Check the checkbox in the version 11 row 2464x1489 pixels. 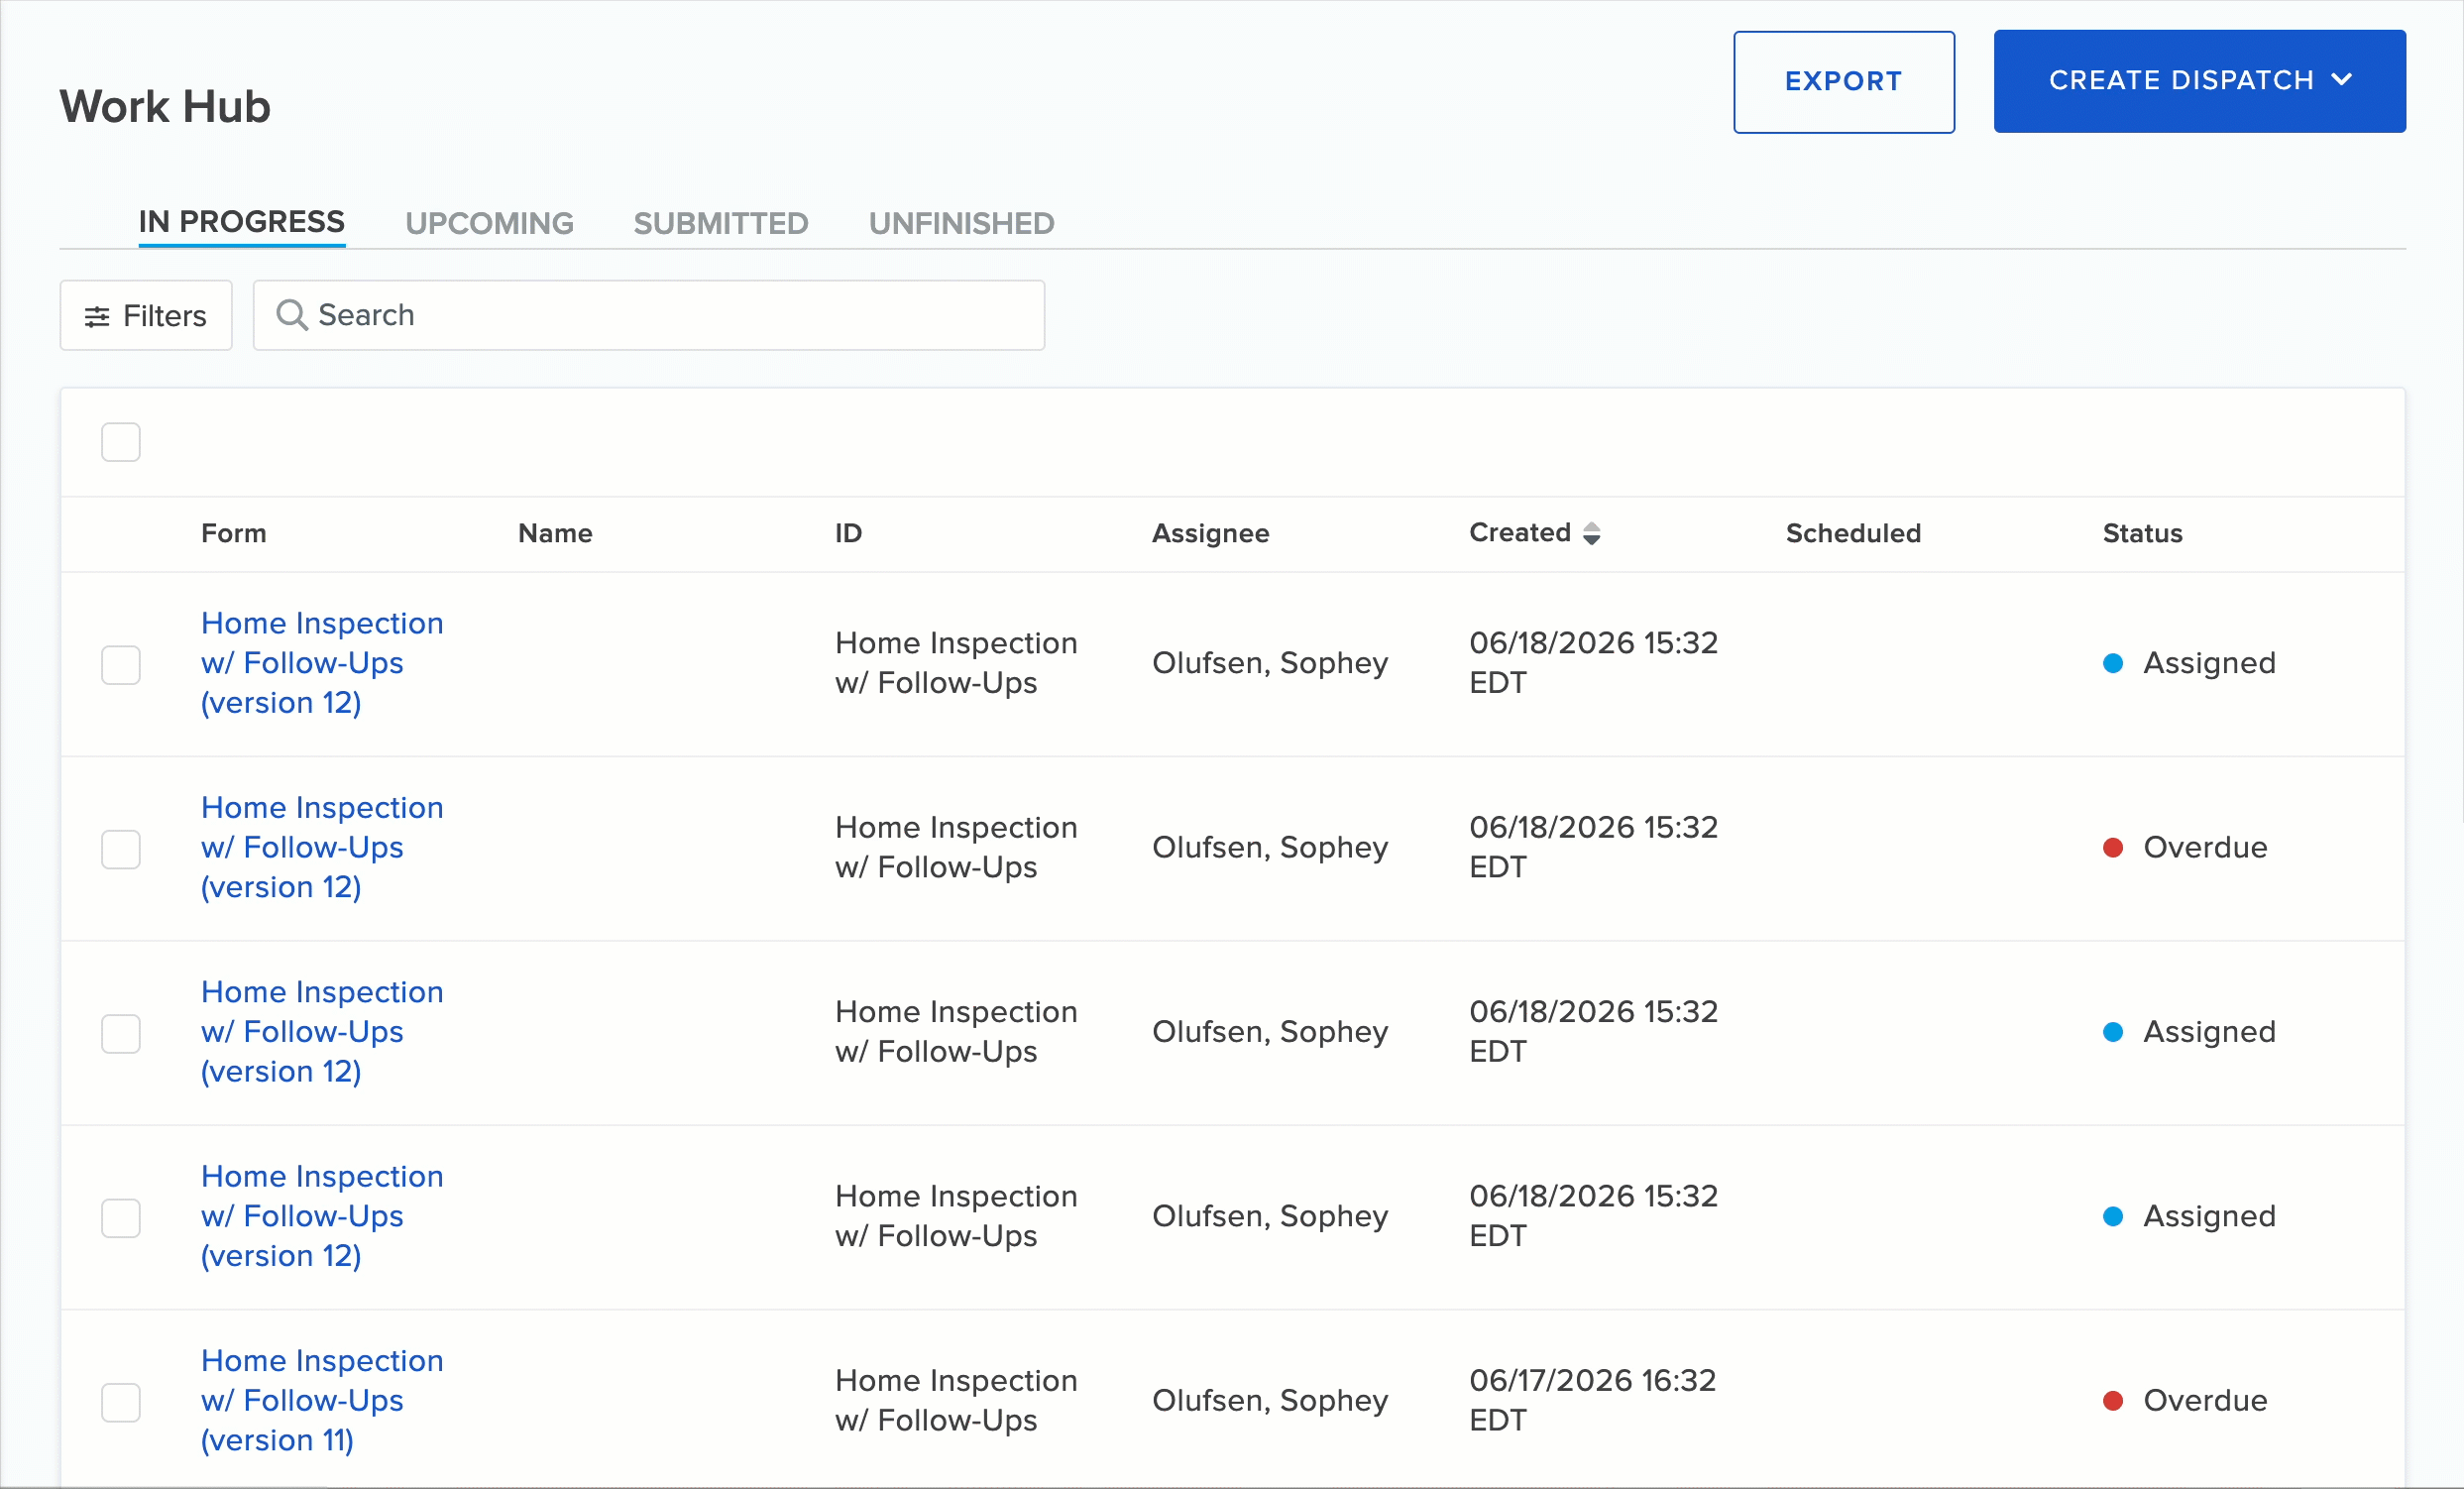121,1402
